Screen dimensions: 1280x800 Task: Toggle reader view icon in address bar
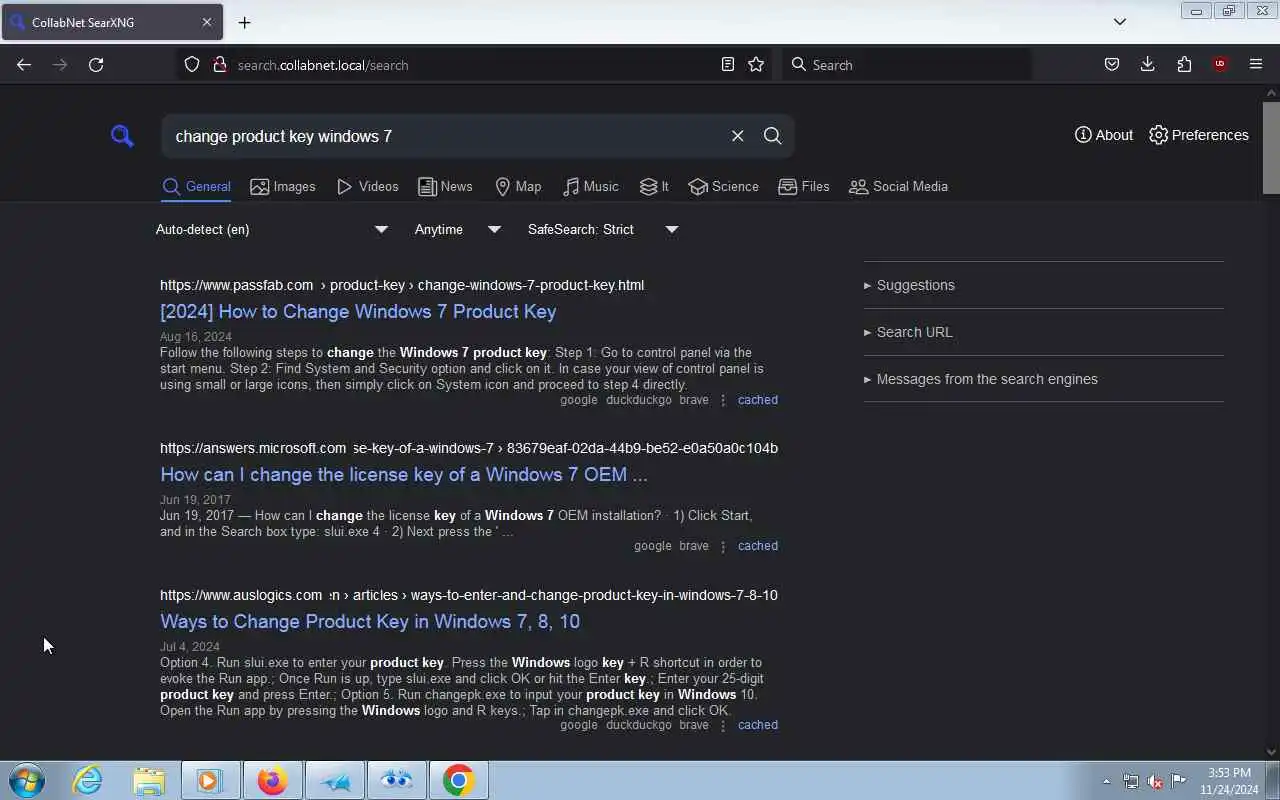tap(728, 64)
